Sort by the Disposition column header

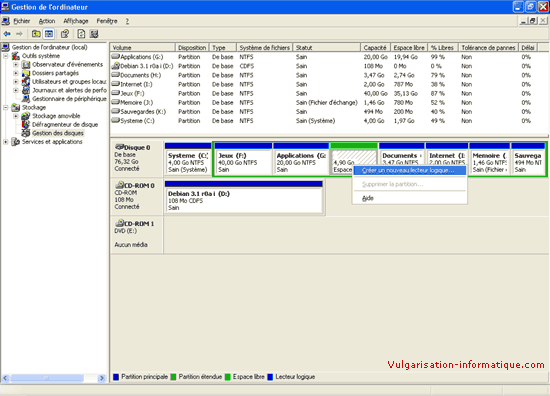192,47
